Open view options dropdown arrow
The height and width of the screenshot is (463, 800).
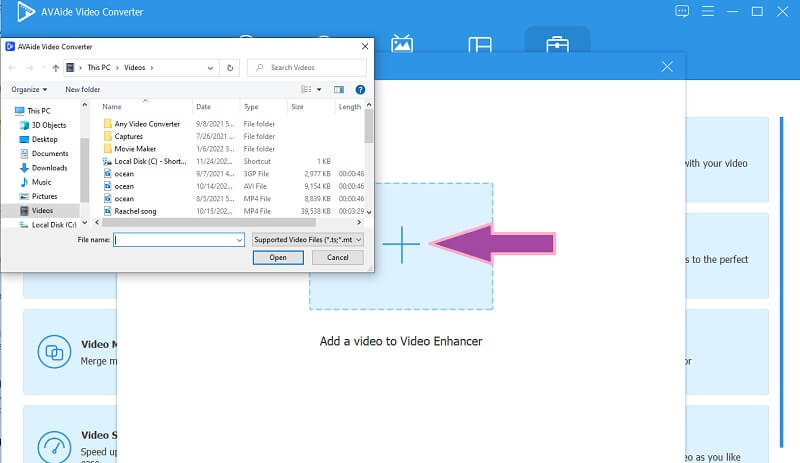(319, 89)
